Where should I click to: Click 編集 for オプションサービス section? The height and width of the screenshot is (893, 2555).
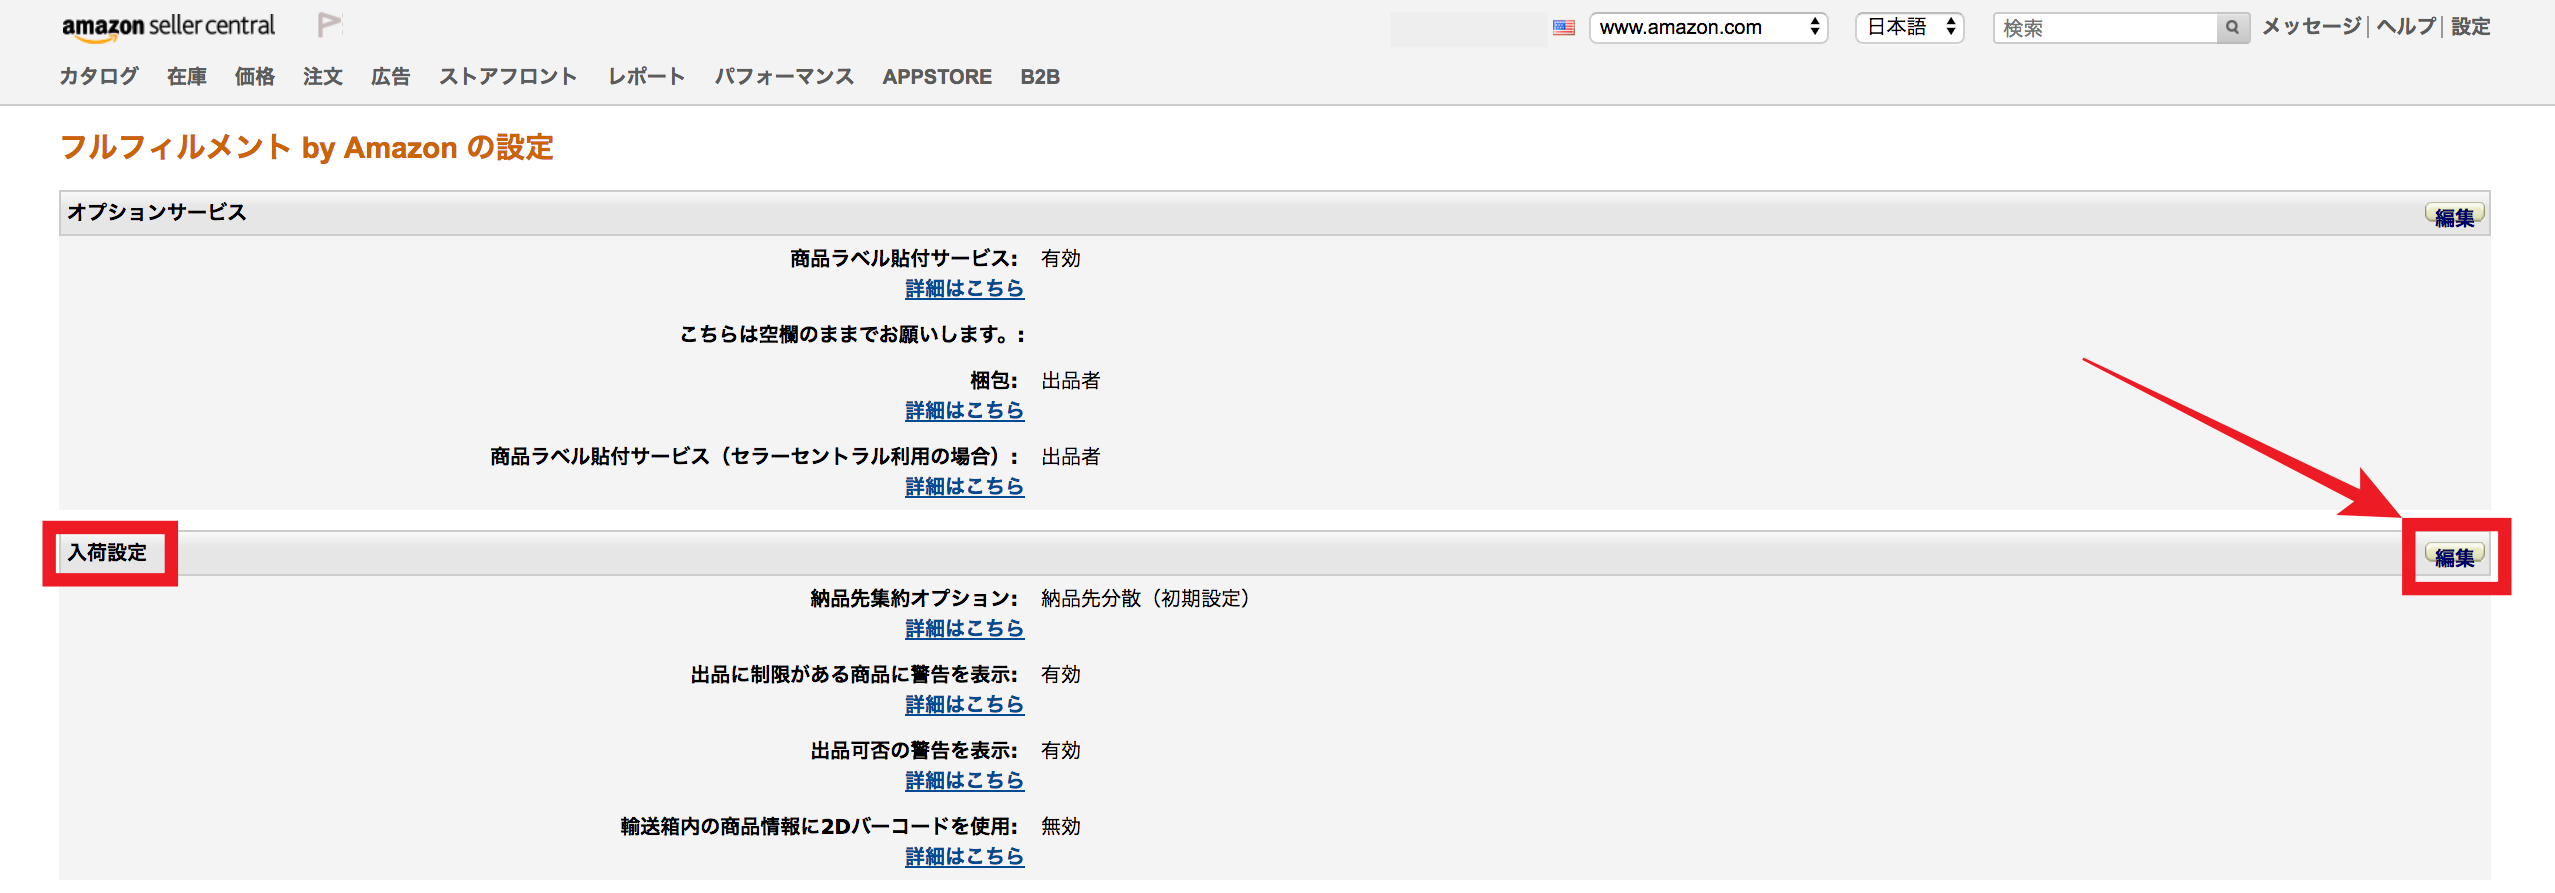click(x=2455, y=216)
